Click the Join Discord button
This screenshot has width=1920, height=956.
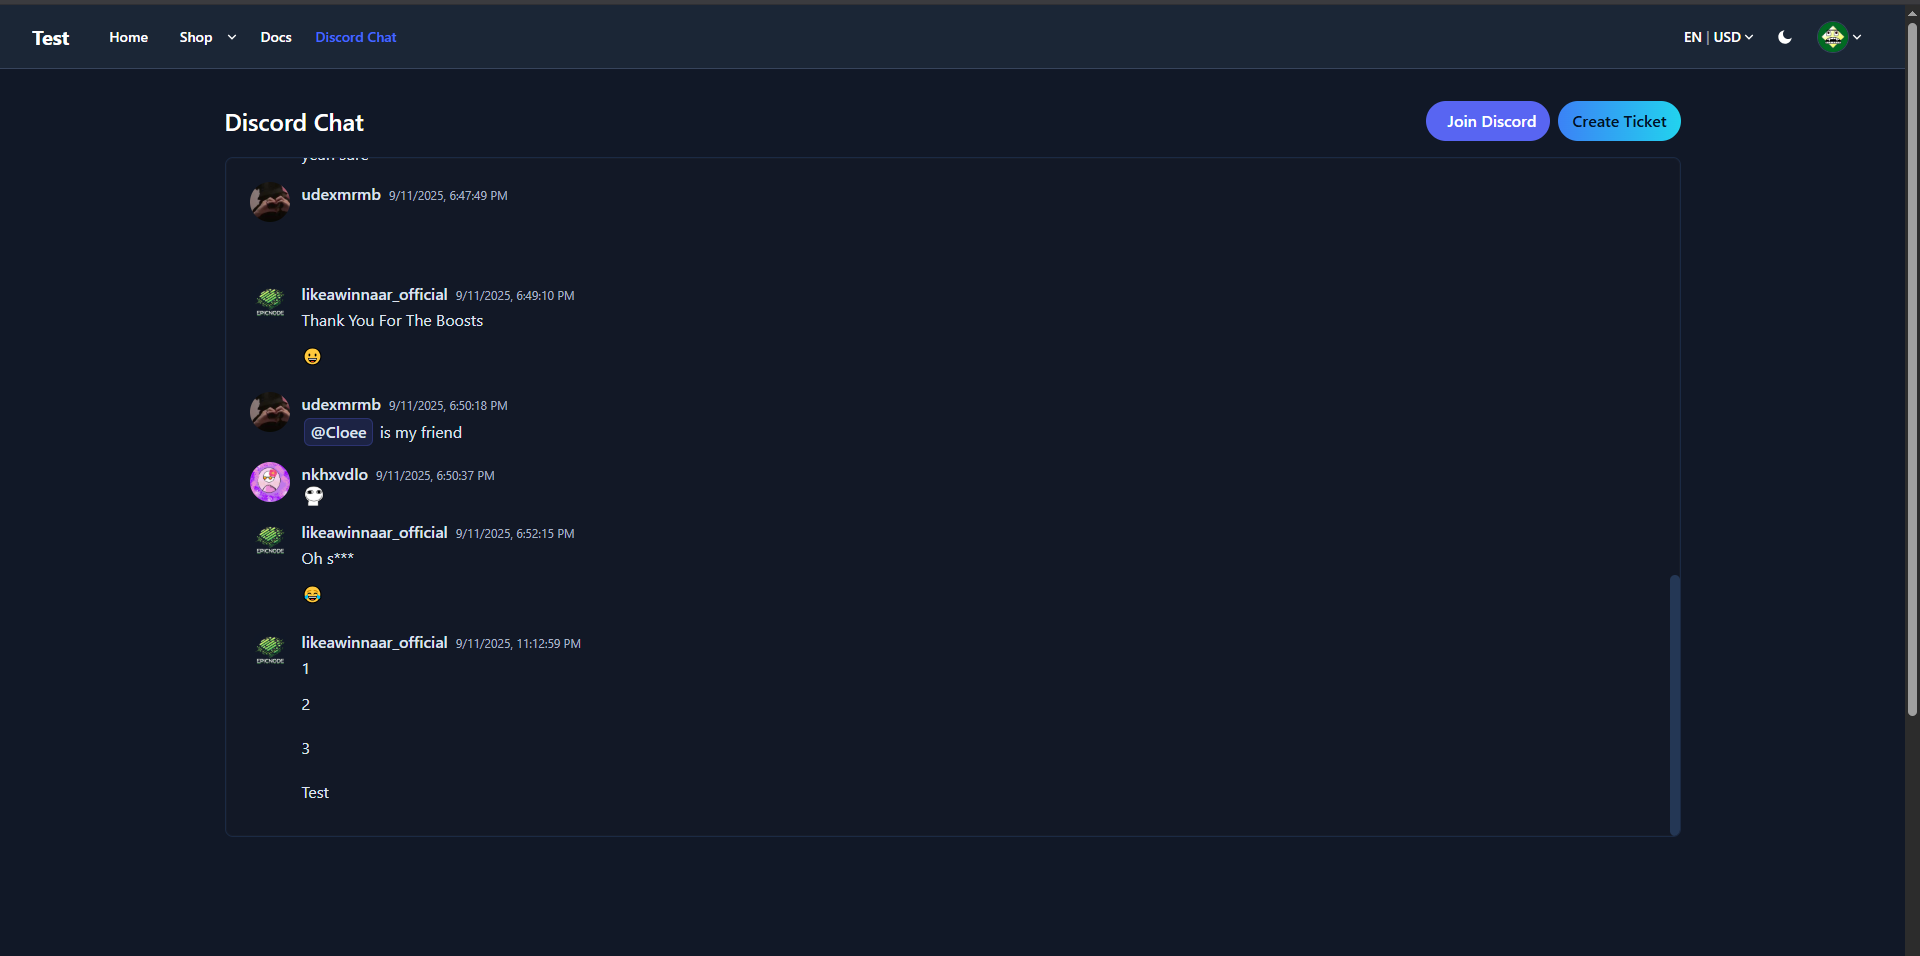point(1487,121)
